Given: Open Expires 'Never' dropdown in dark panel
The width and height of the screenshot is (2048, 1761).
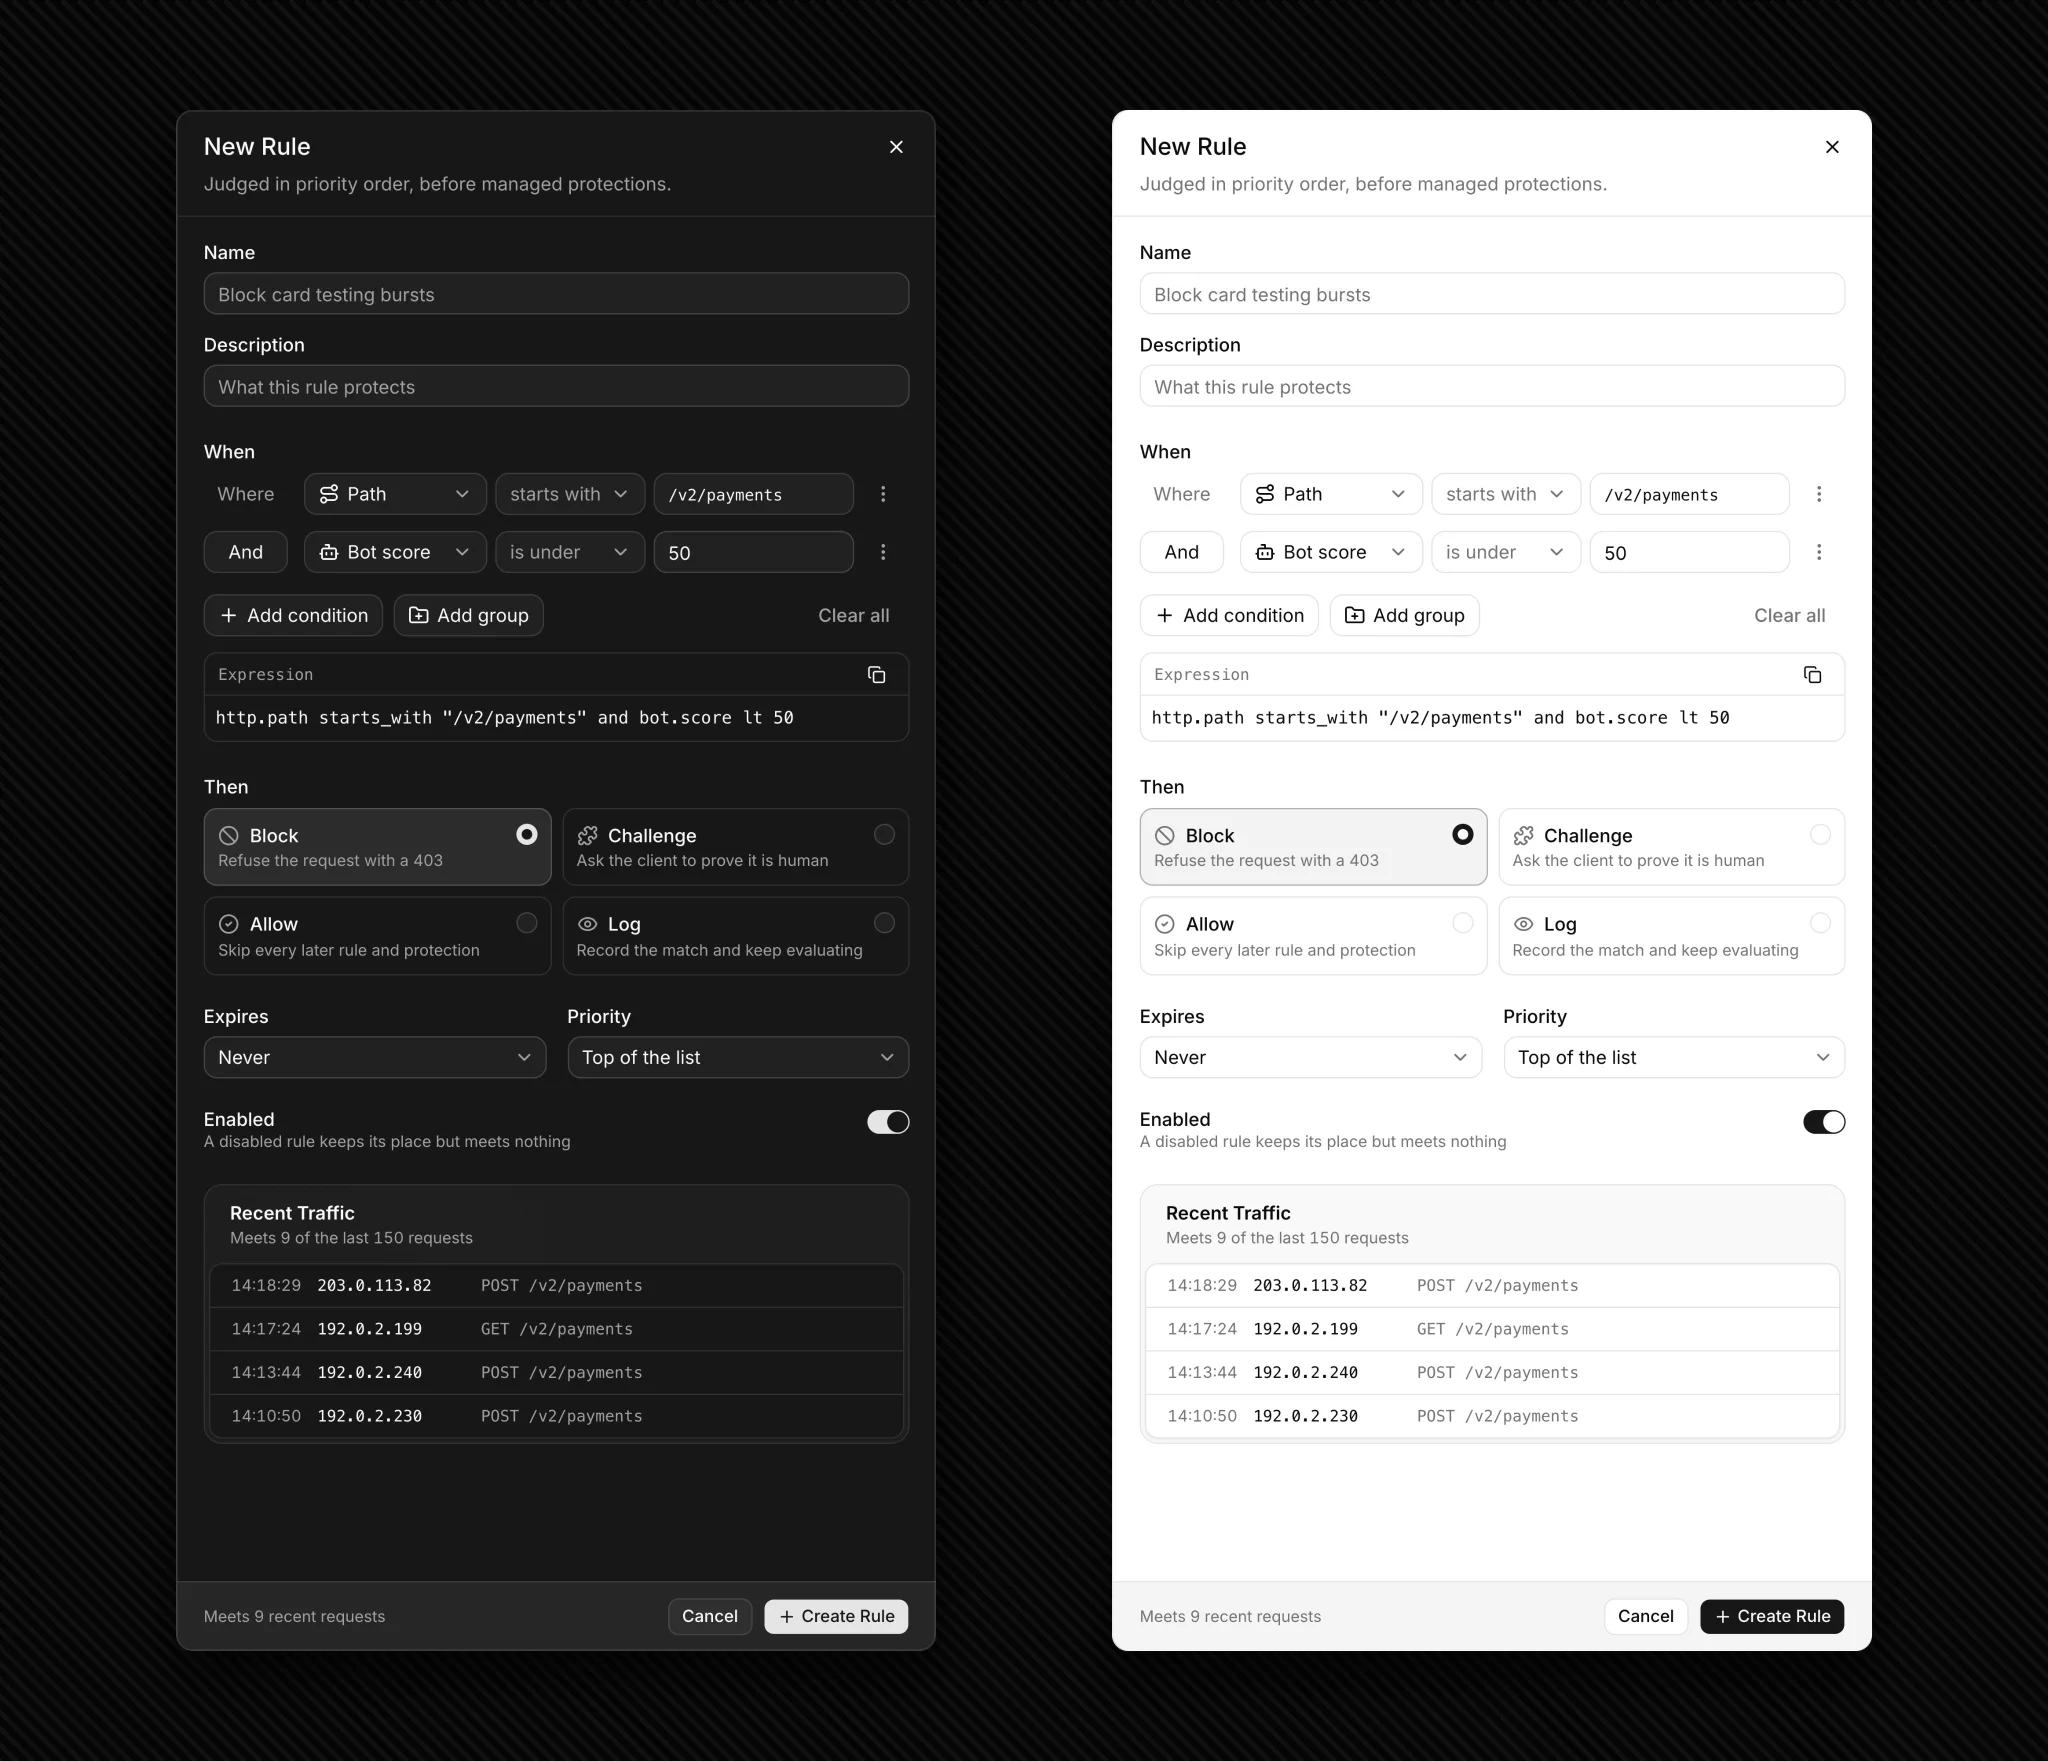Looking at the screenshot, I should pyautogui.click(x=375, y=1057).
